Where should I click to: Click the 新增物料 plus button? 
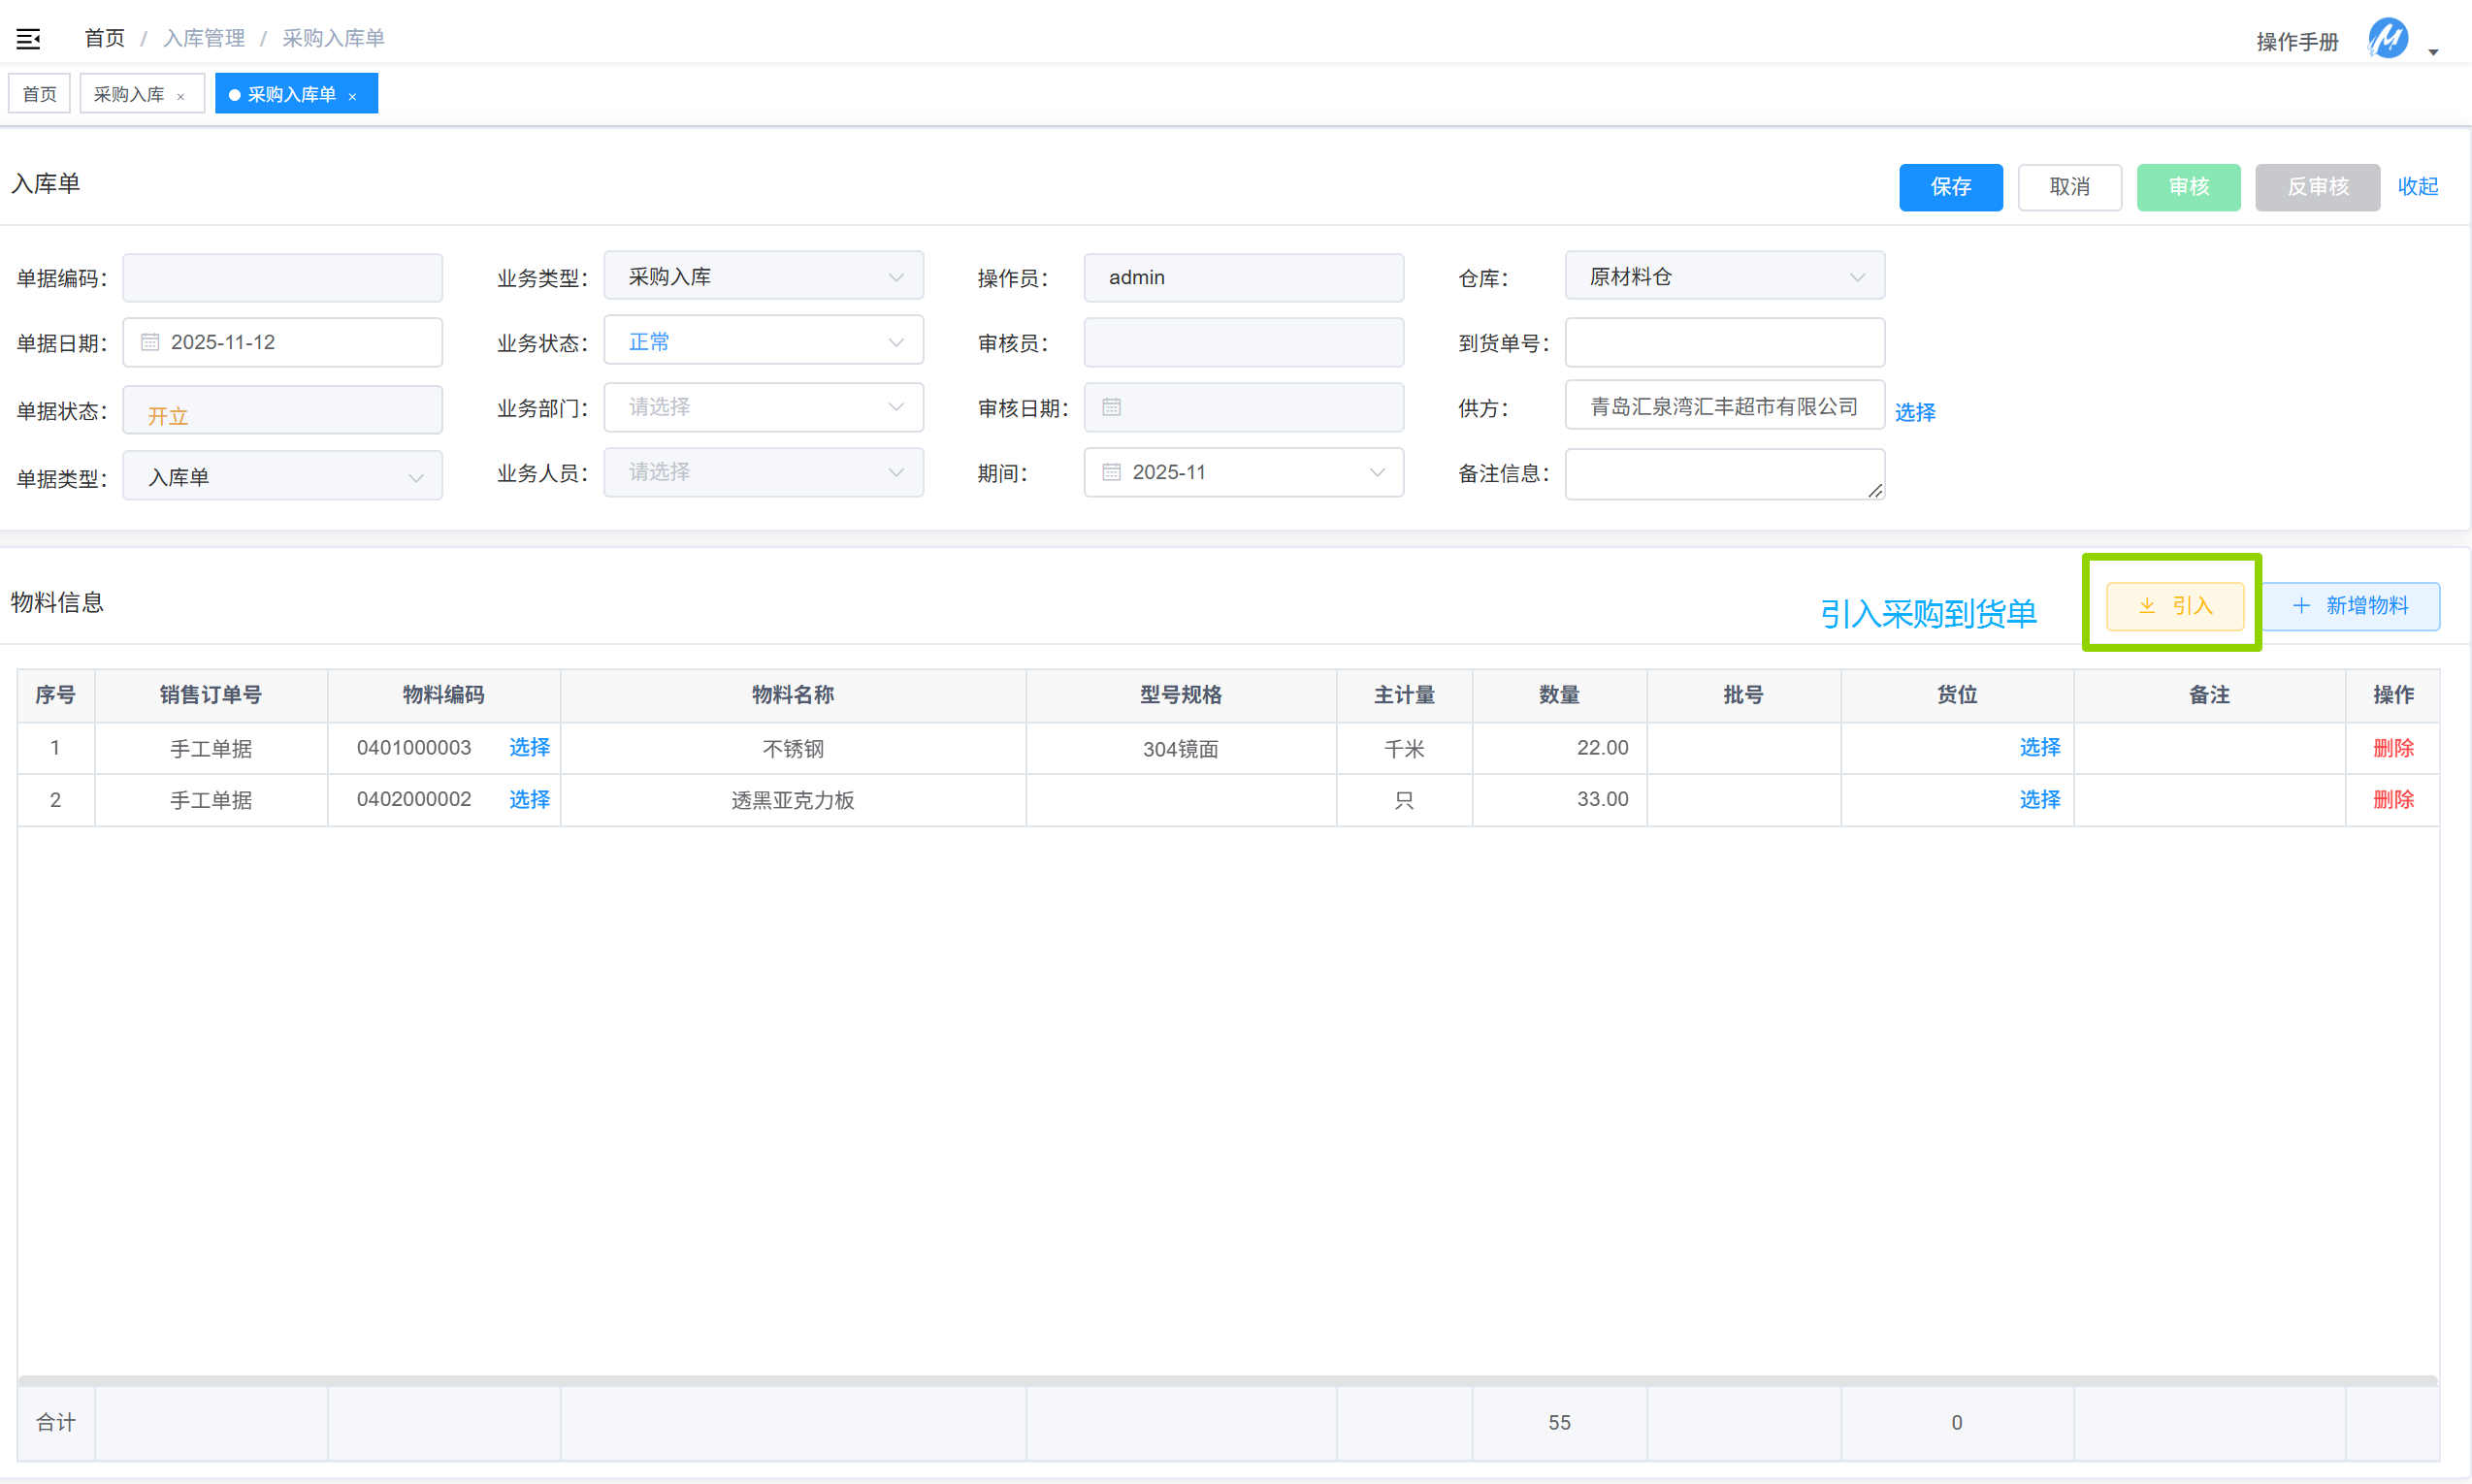click(2350, 606)
